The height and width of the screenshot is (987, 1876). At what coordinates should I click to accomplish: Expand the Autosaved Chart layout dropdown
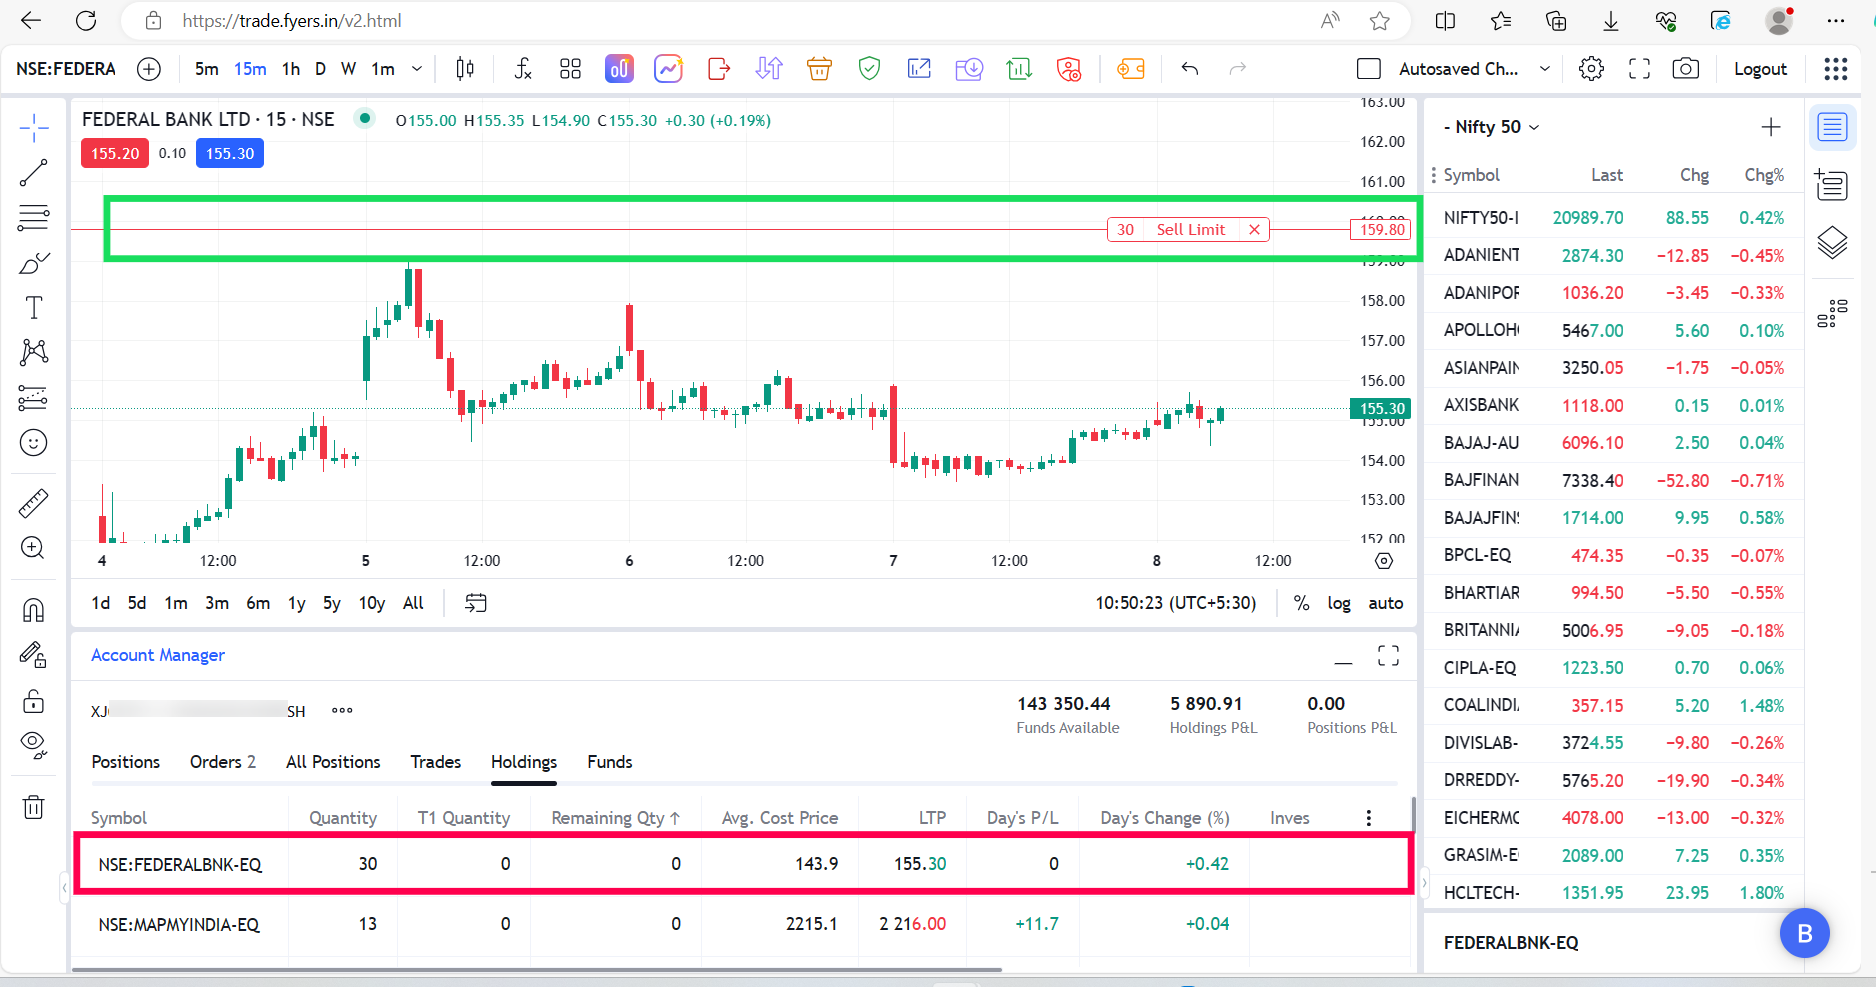click(x=1544, y=69)
